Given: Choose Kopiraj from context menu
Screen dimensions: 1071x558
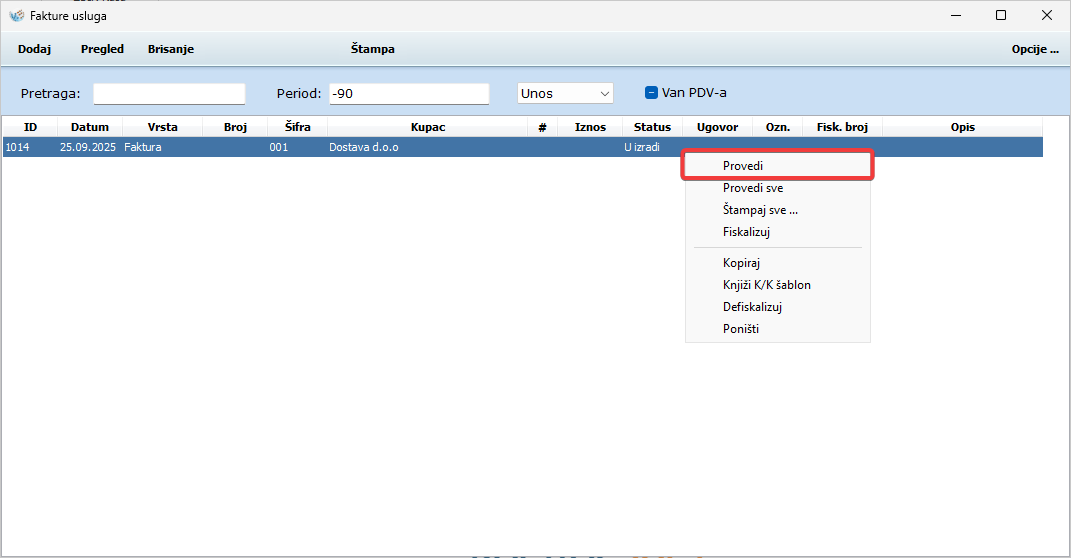Looking at the screenshot, I should point(741,263).
